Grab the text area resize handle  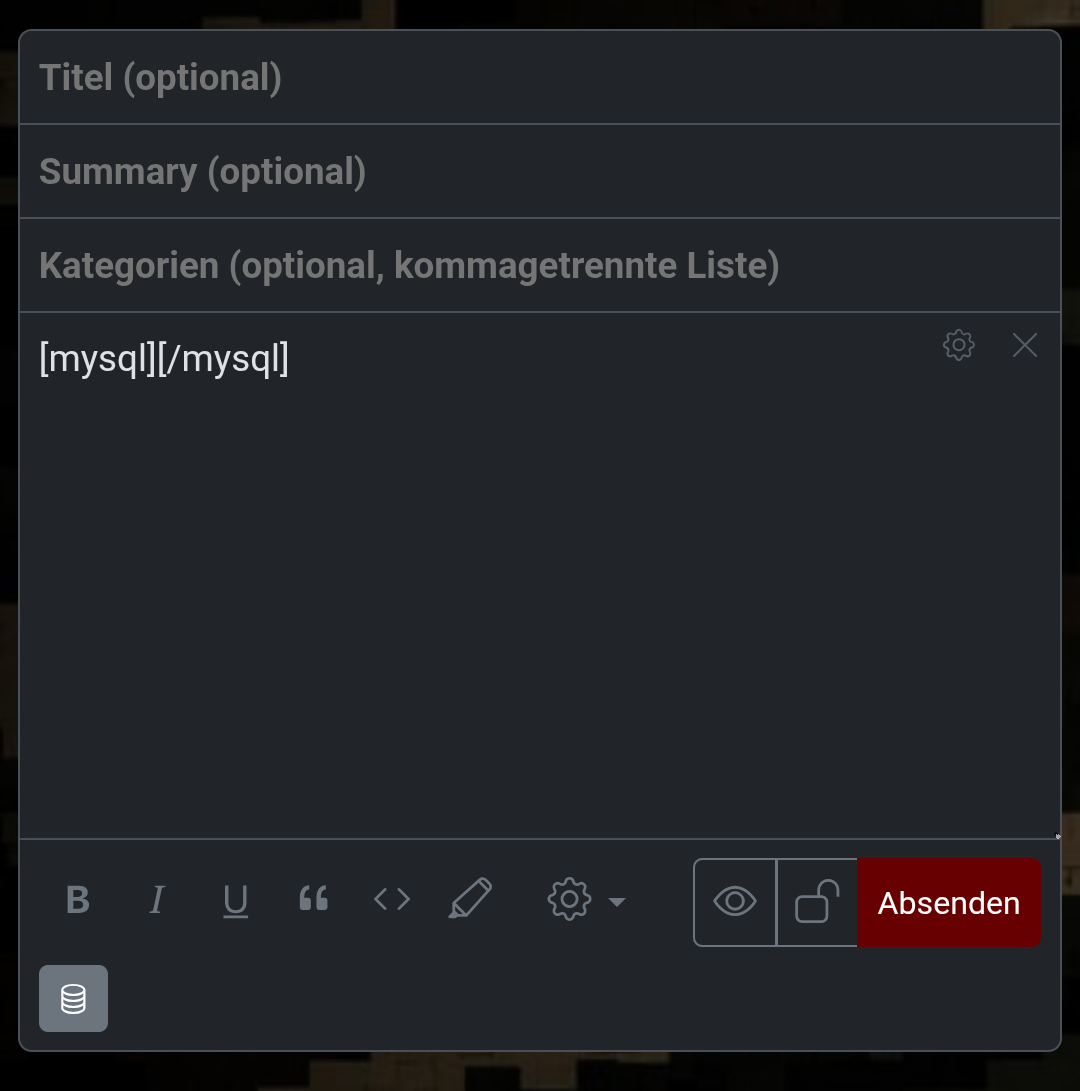pos(1057,836)
